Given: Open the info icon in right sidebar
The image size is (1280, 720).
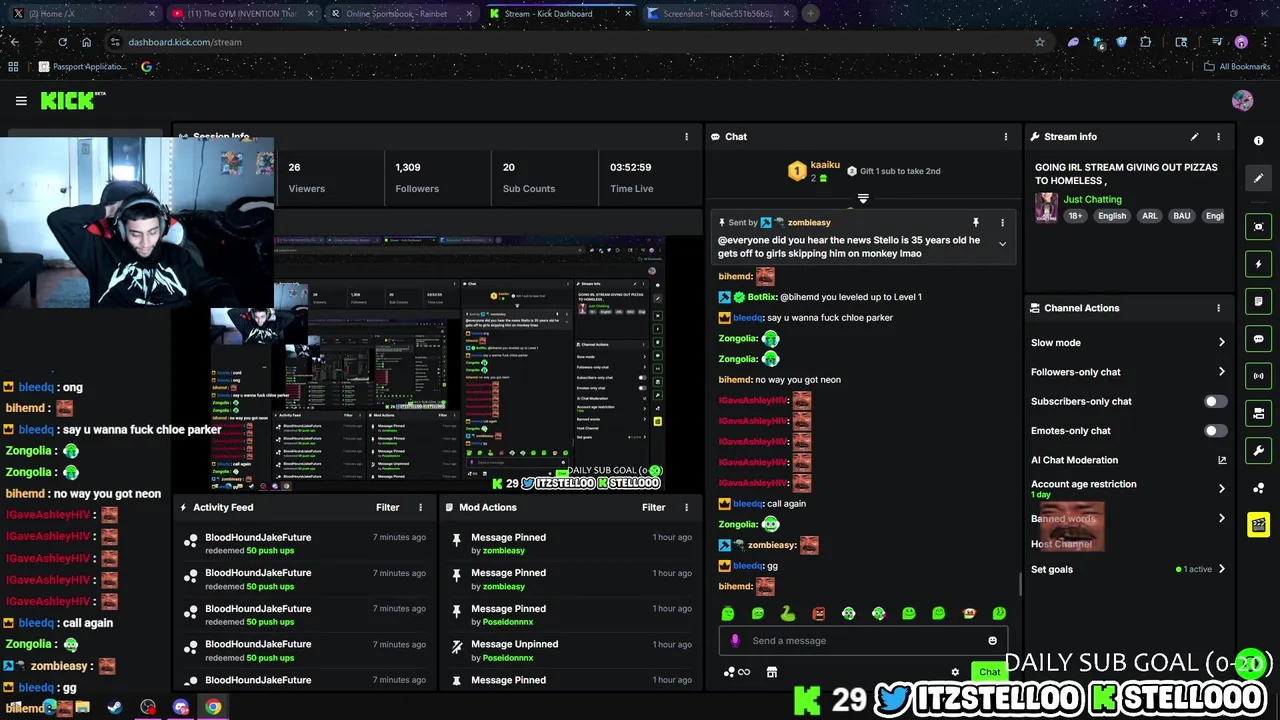Looking at the screenshot, I should (x=1258, y=141).
